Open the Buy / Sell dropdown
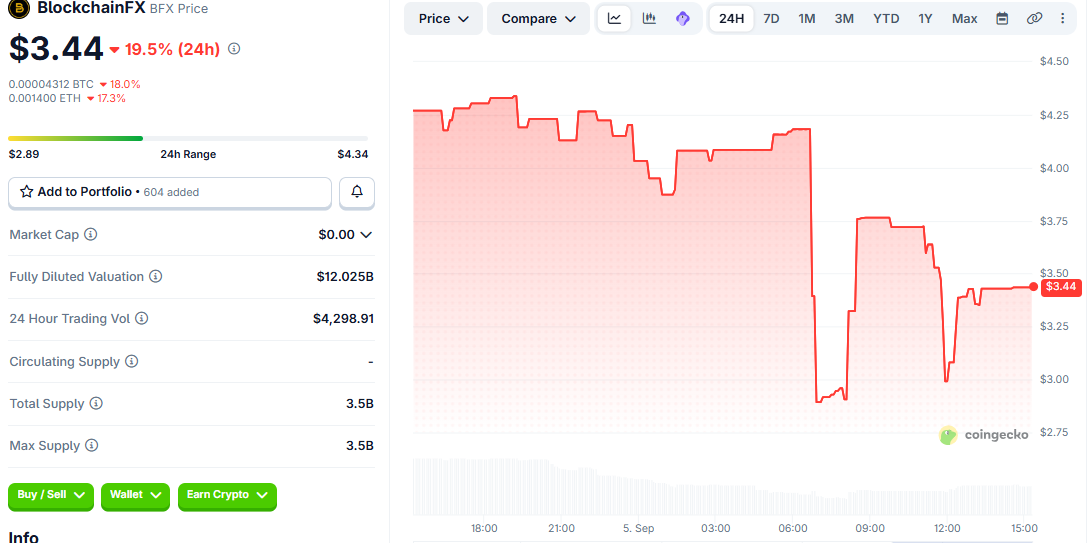1090x543 pixels. 51,495
